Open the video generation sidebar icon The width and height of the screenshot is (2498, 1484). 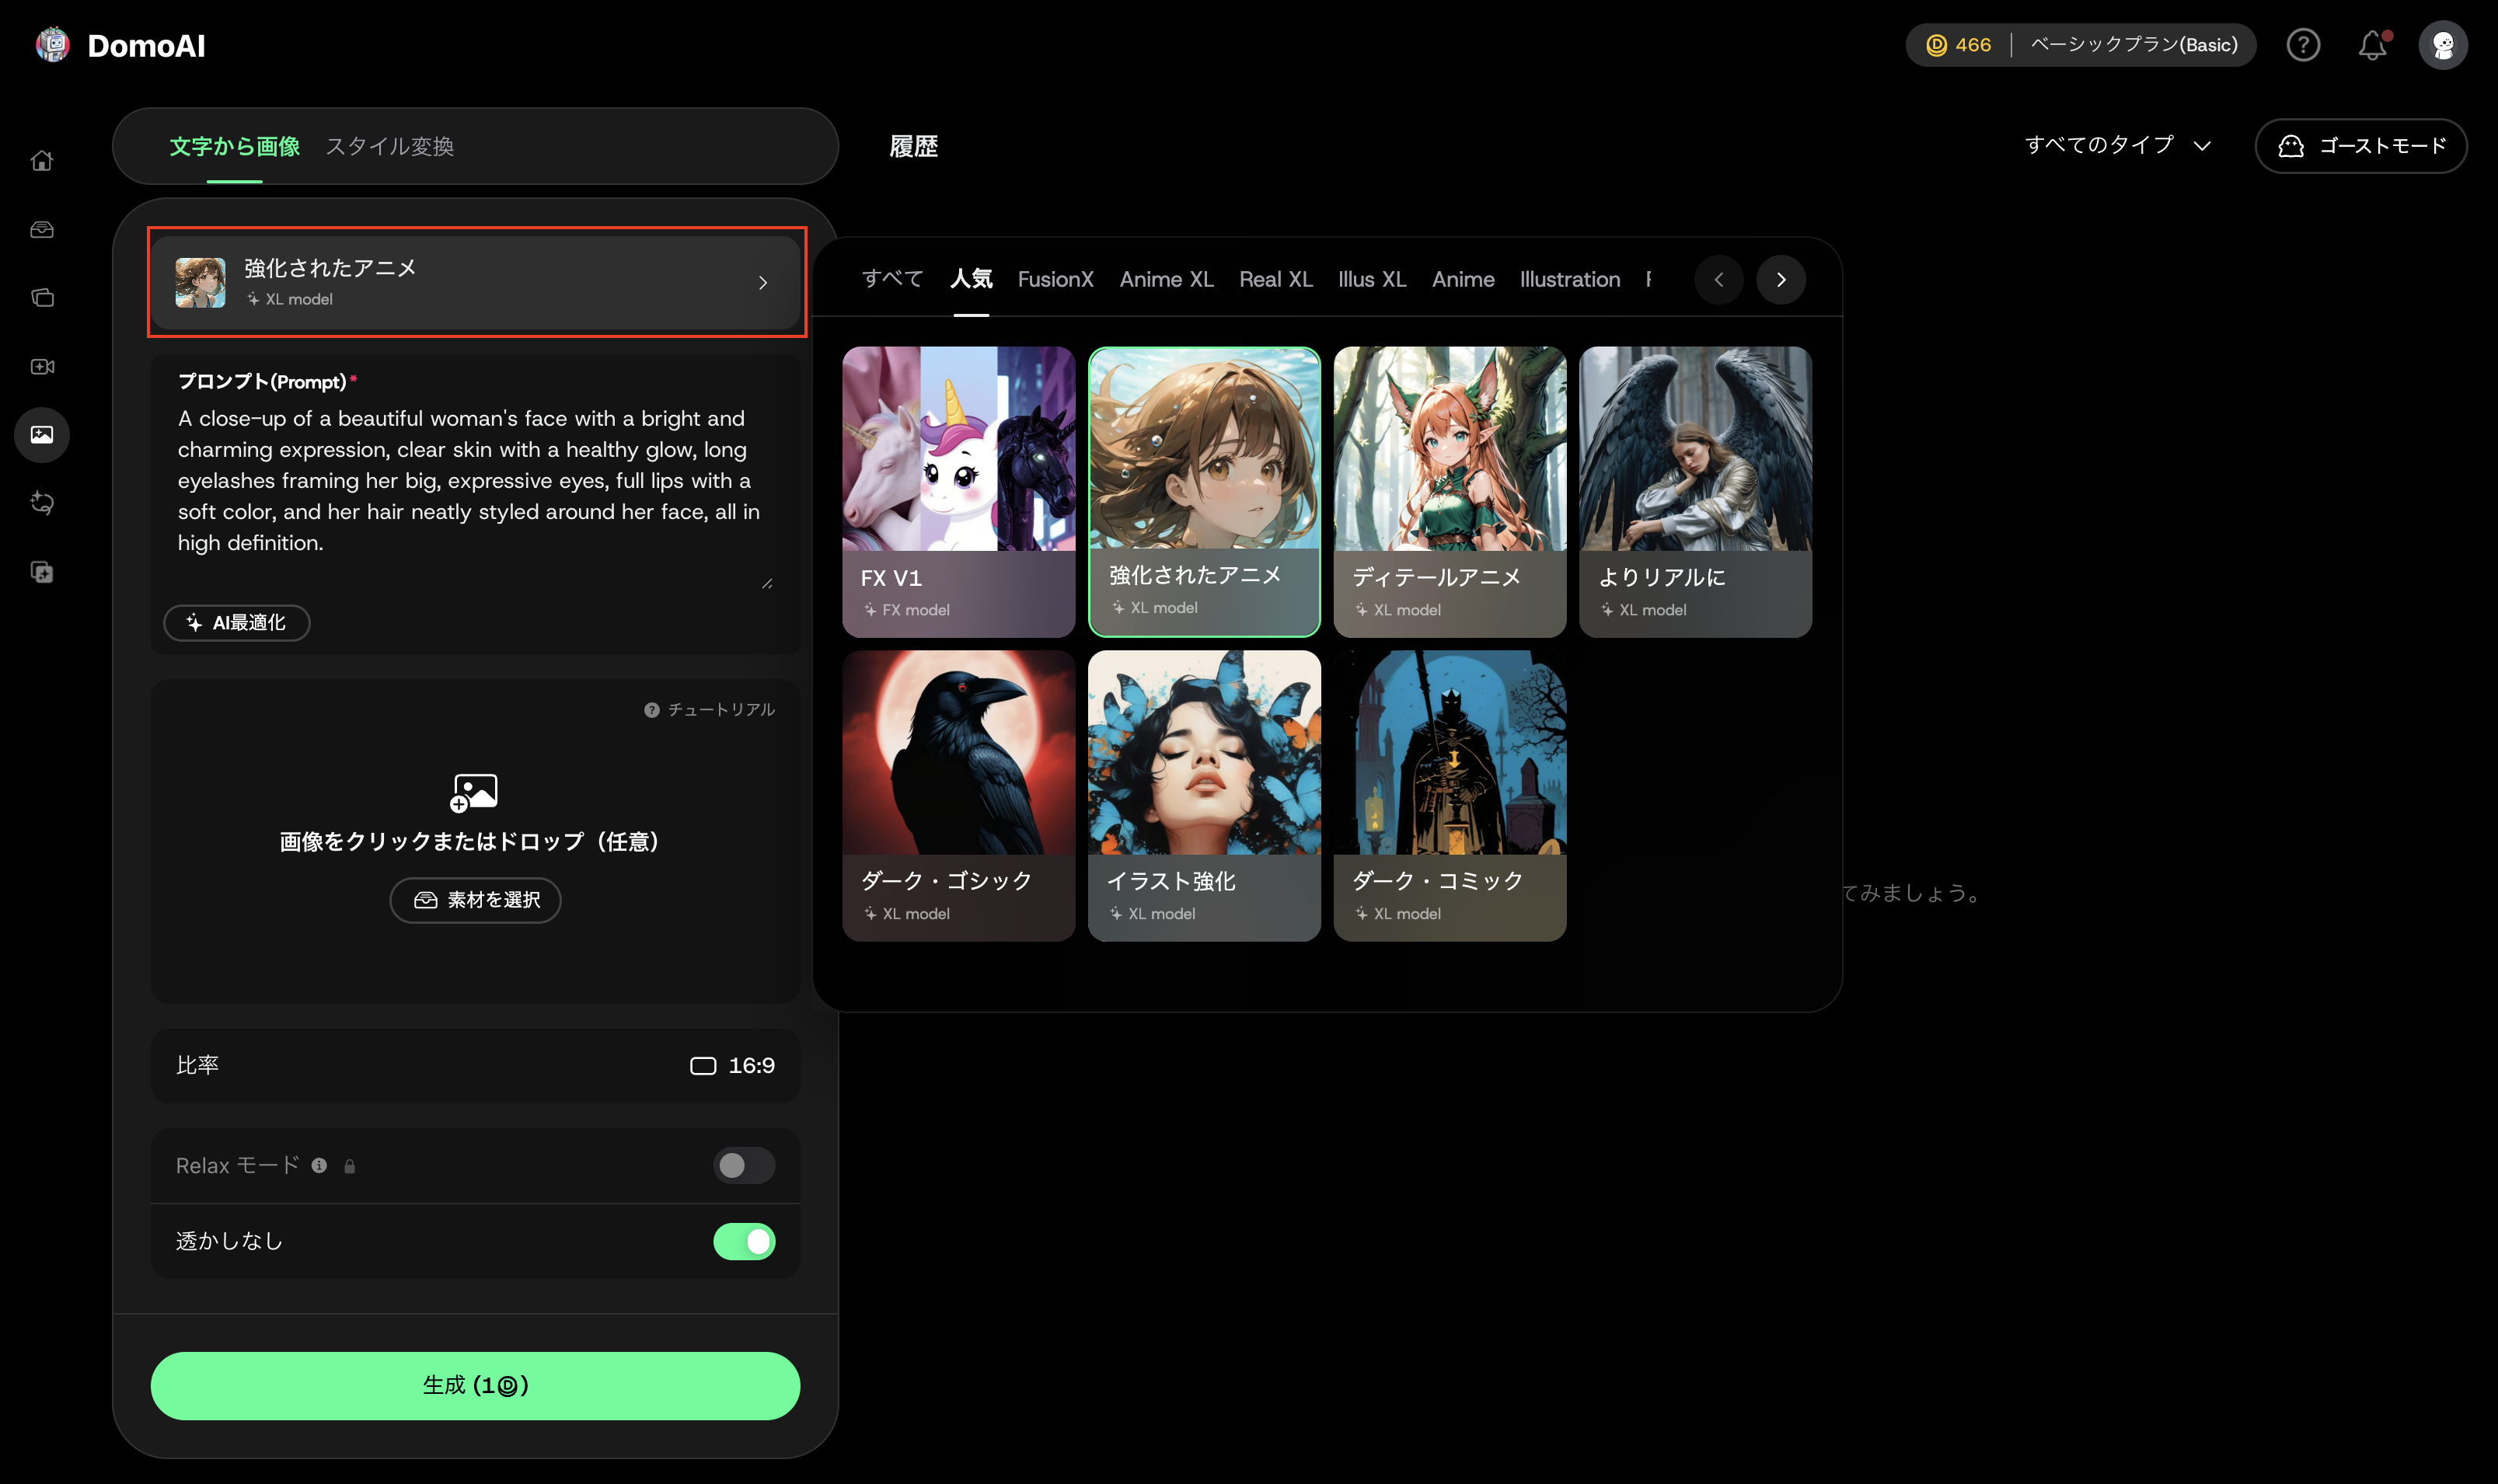(x=42, y=367)
